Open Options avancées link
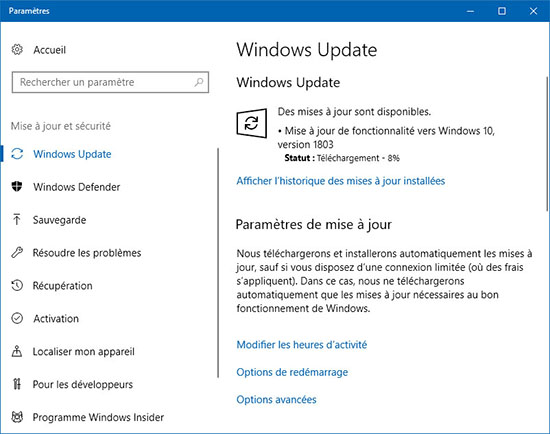Screen dimensions: 550x434 (x=276, y=399)
